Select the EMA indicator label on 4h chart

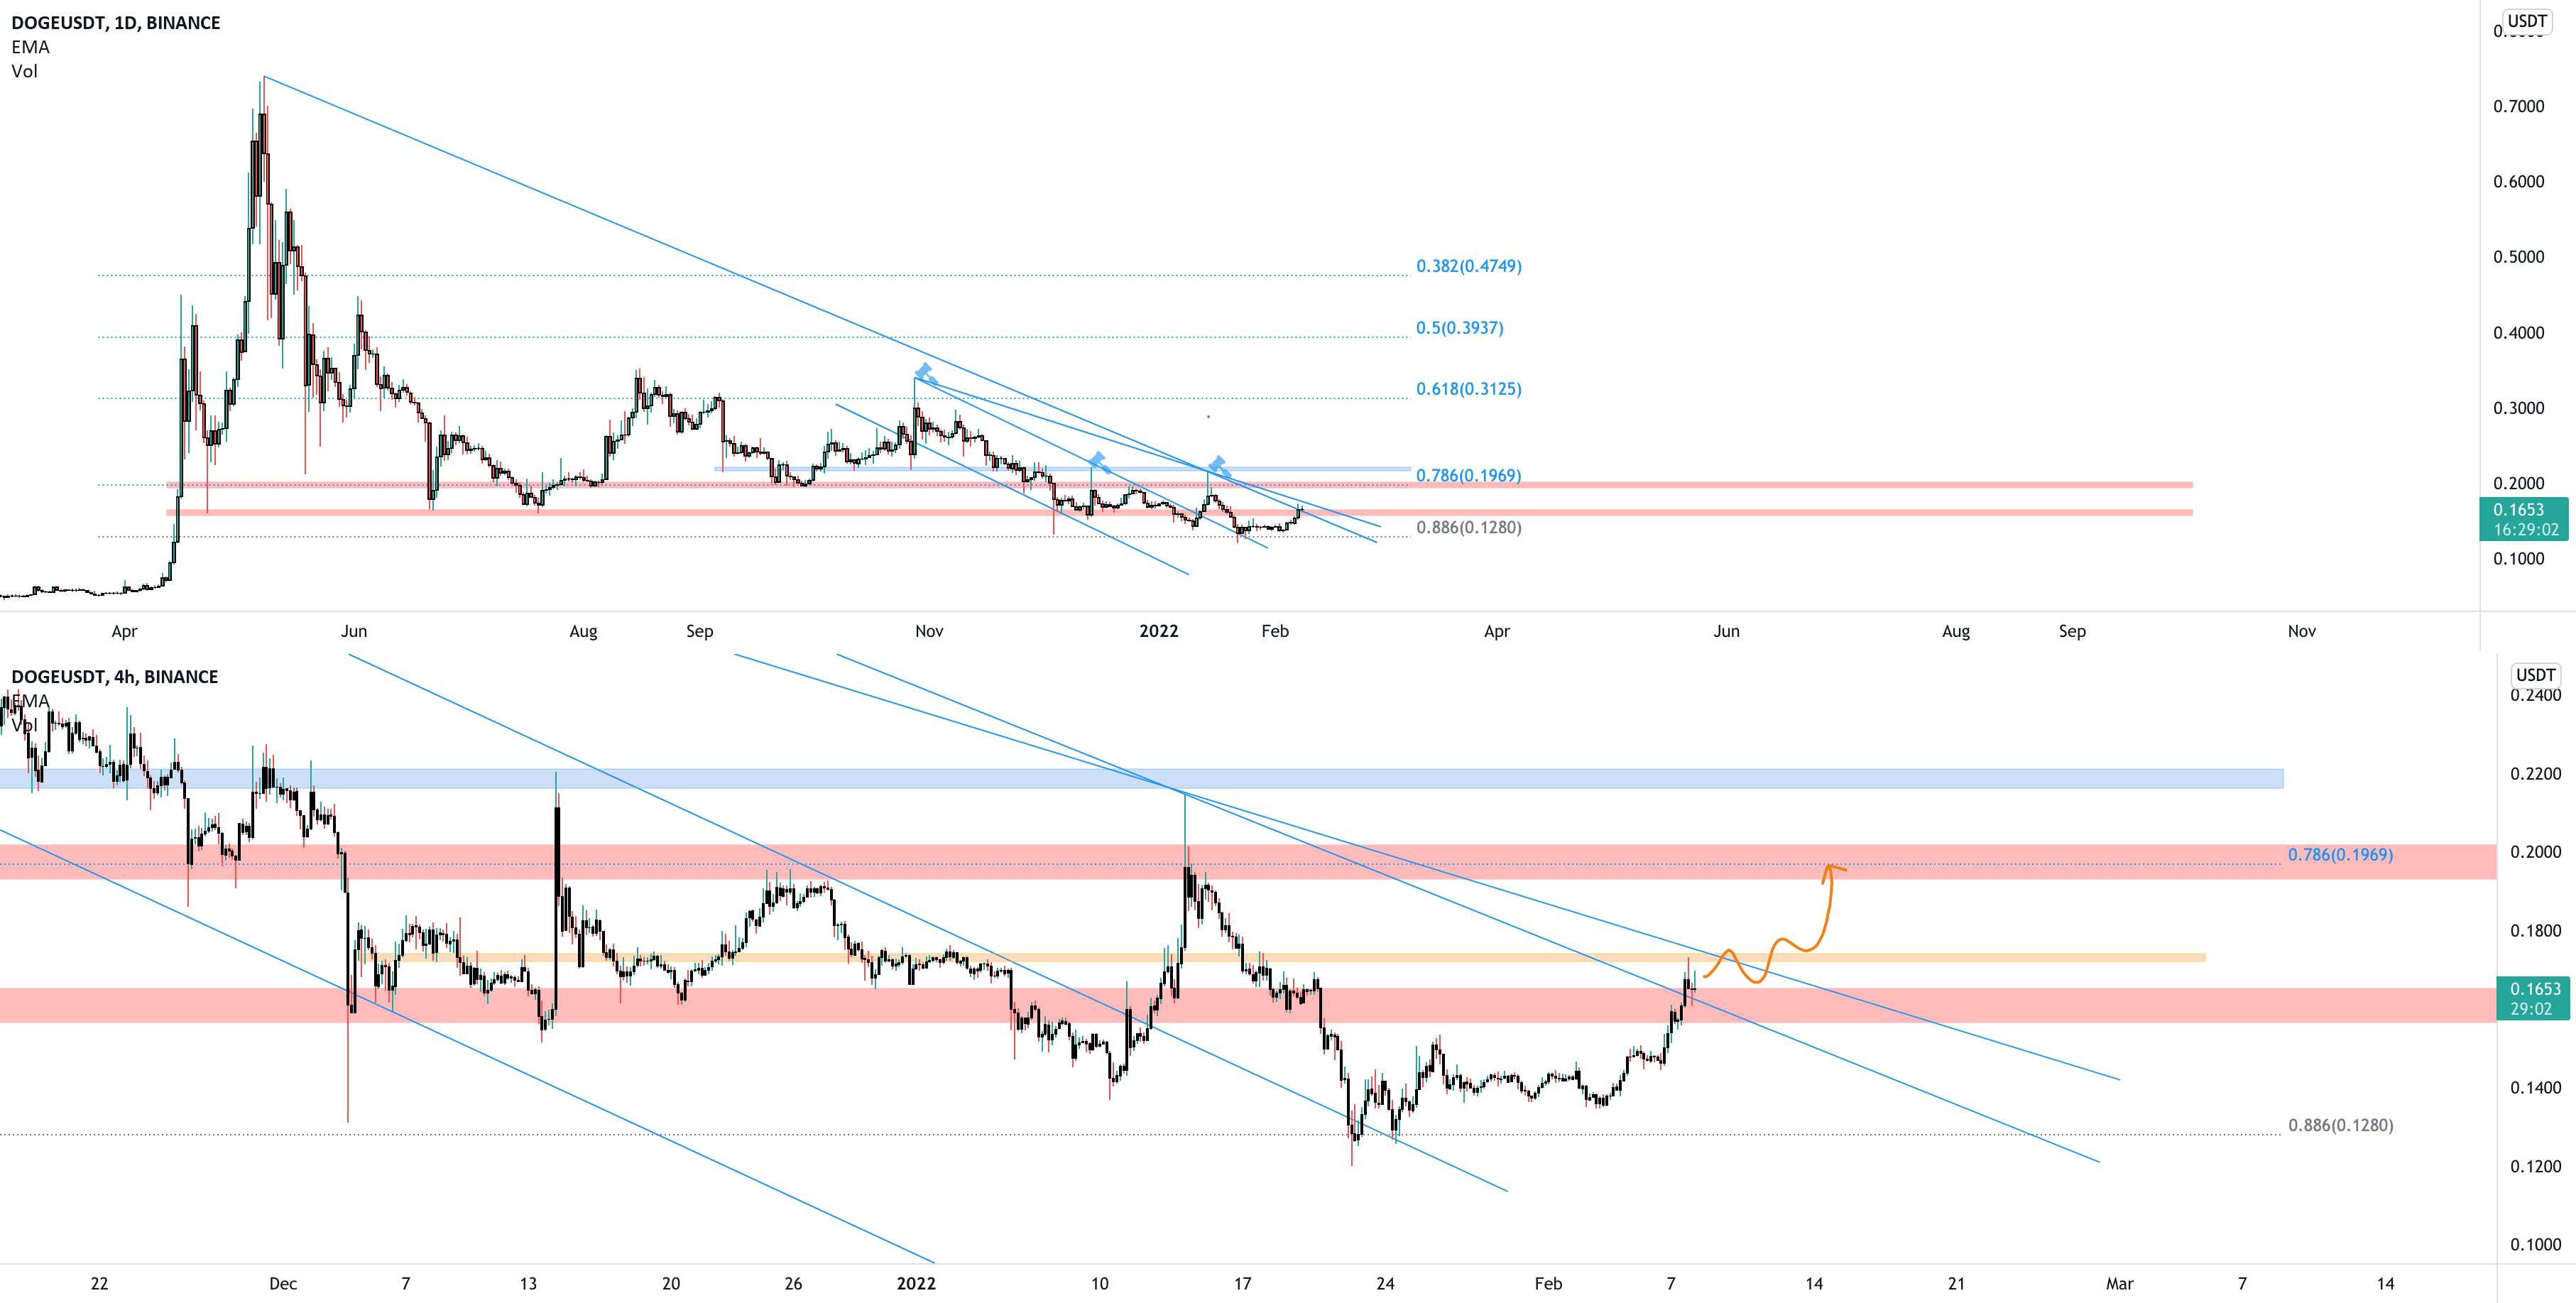pos(30,701)
